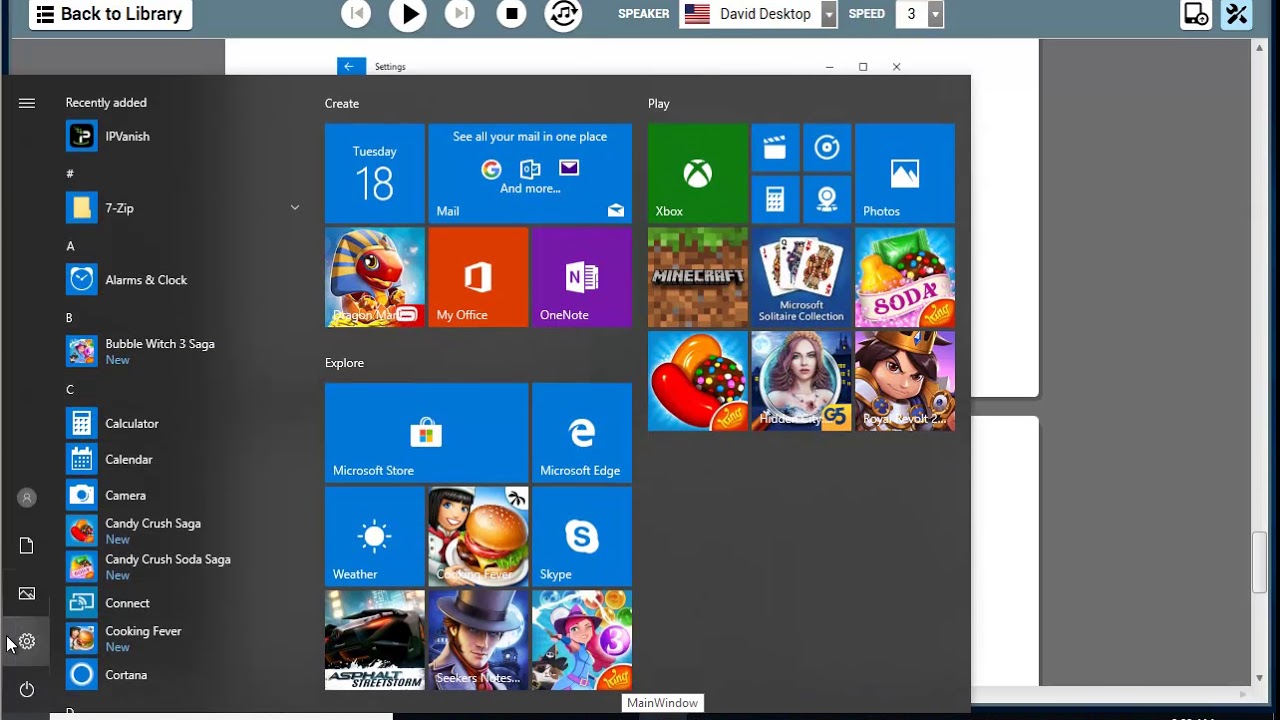Skip to next segment in reader toolbar
Viewport: 1280px width, 720px height.
point(460,13)
